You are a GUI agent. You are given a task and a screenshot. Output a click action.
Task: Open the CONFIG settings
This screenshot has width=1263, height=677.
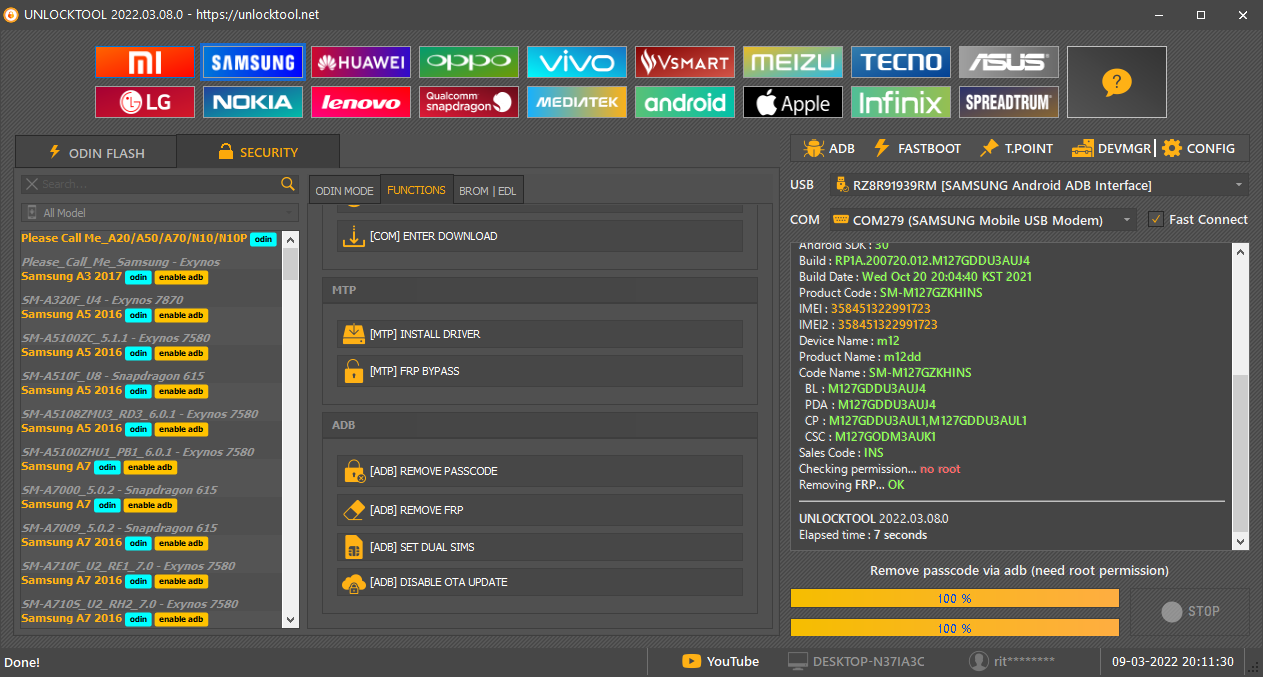click(1198, 148)
